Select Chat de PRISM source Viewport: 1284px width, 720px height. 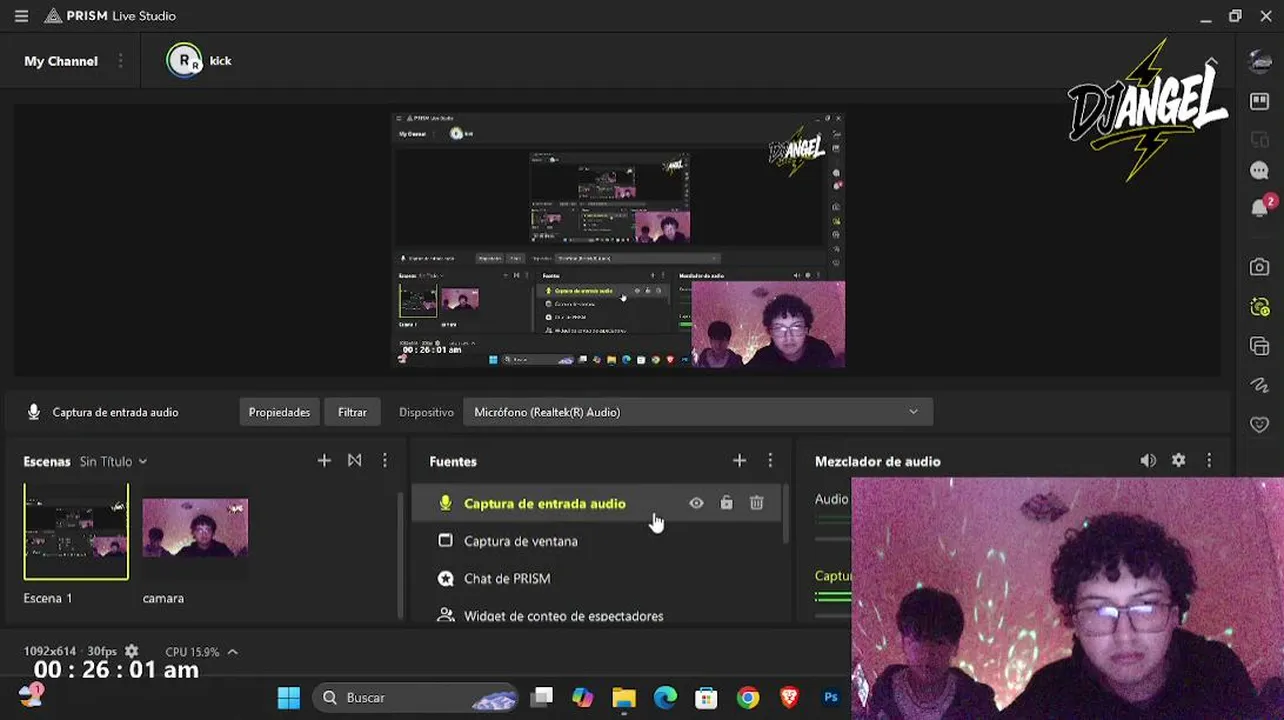[596, 578]
